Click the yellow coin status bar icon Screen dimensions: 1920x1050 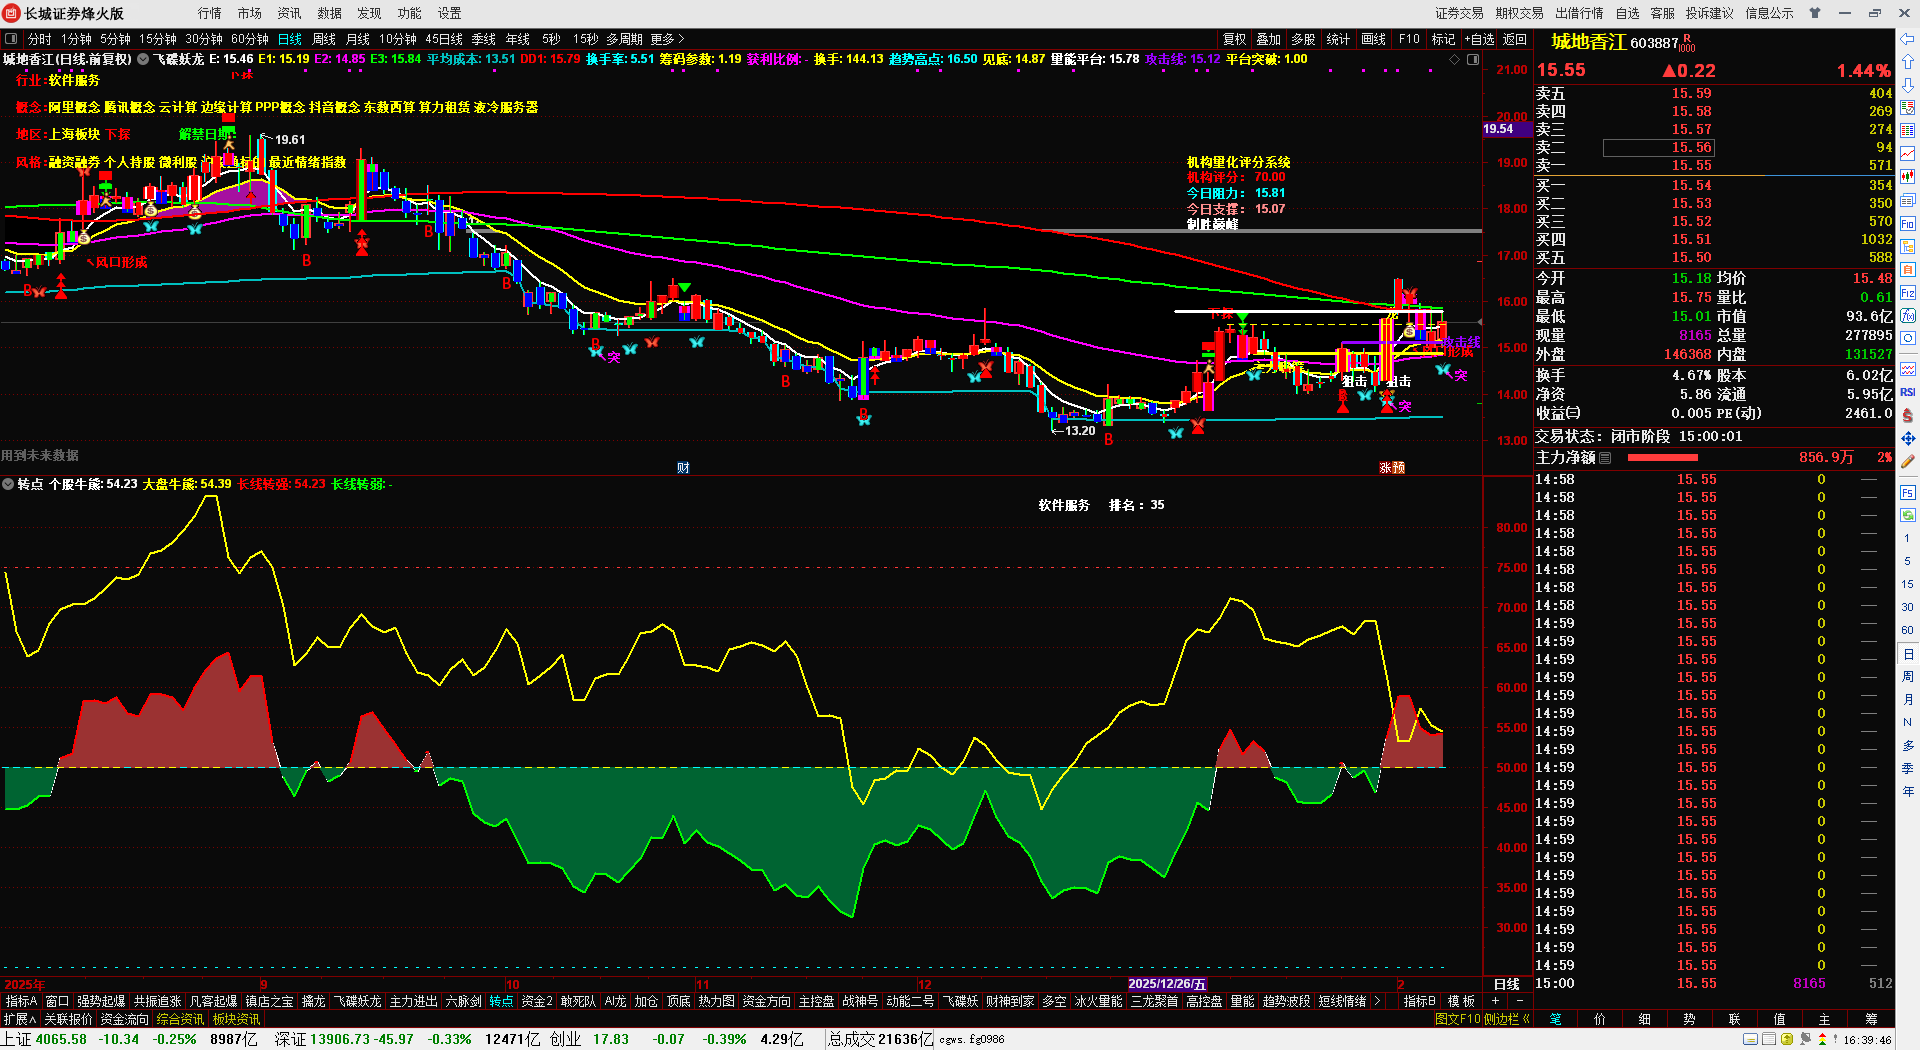[x=1787, y=1040]
